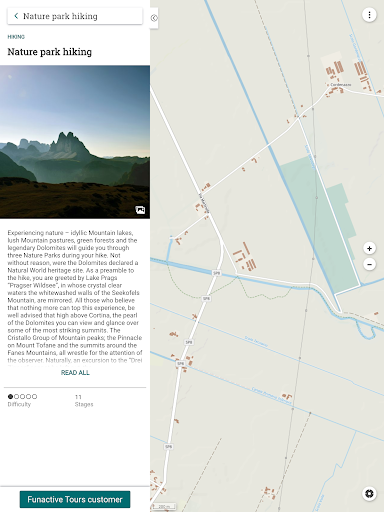Click the Nature park hiking search field
Viewport: 384px width, 512px height.
pos(75,16)
